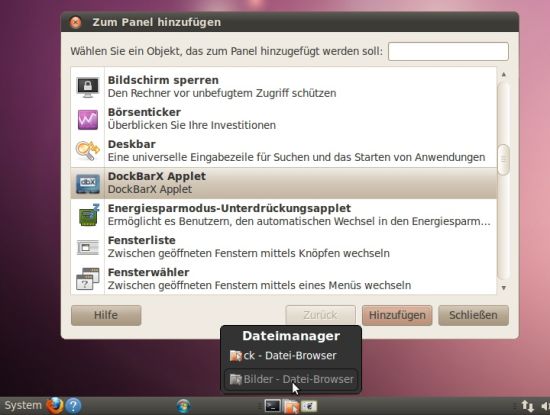Click the disabled Zurück button

320,315
